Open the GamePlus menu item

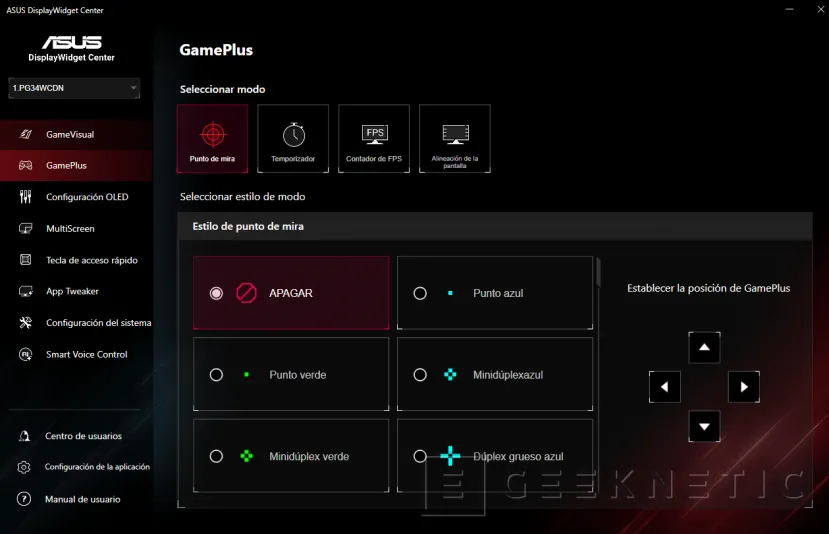tap(76, 165)
